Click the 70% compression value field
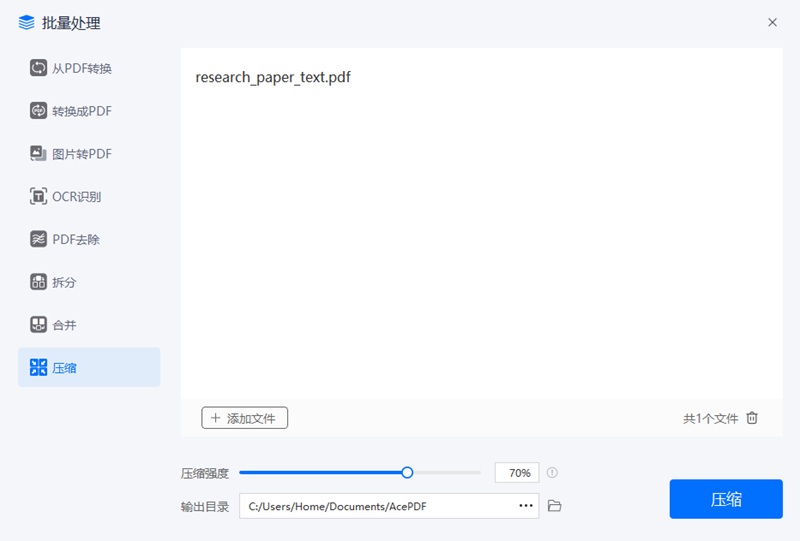This screenshot has width=800, height=541. point(517,473)
